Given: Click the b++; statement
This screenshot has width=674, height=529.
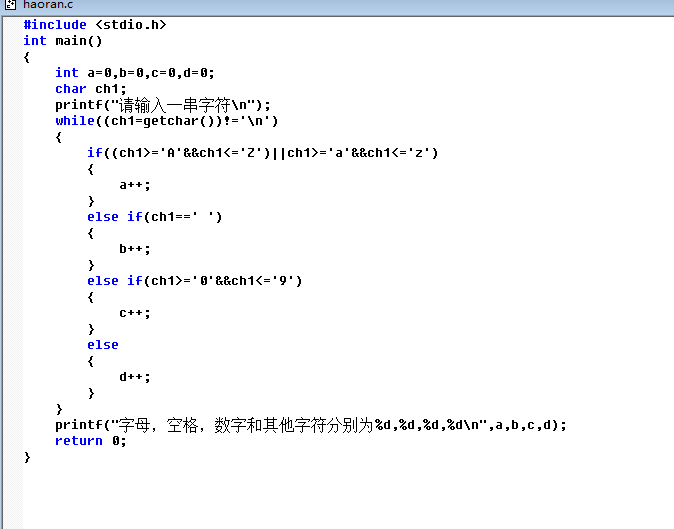Looking at the screenshot, I should (x=135, y=249).
